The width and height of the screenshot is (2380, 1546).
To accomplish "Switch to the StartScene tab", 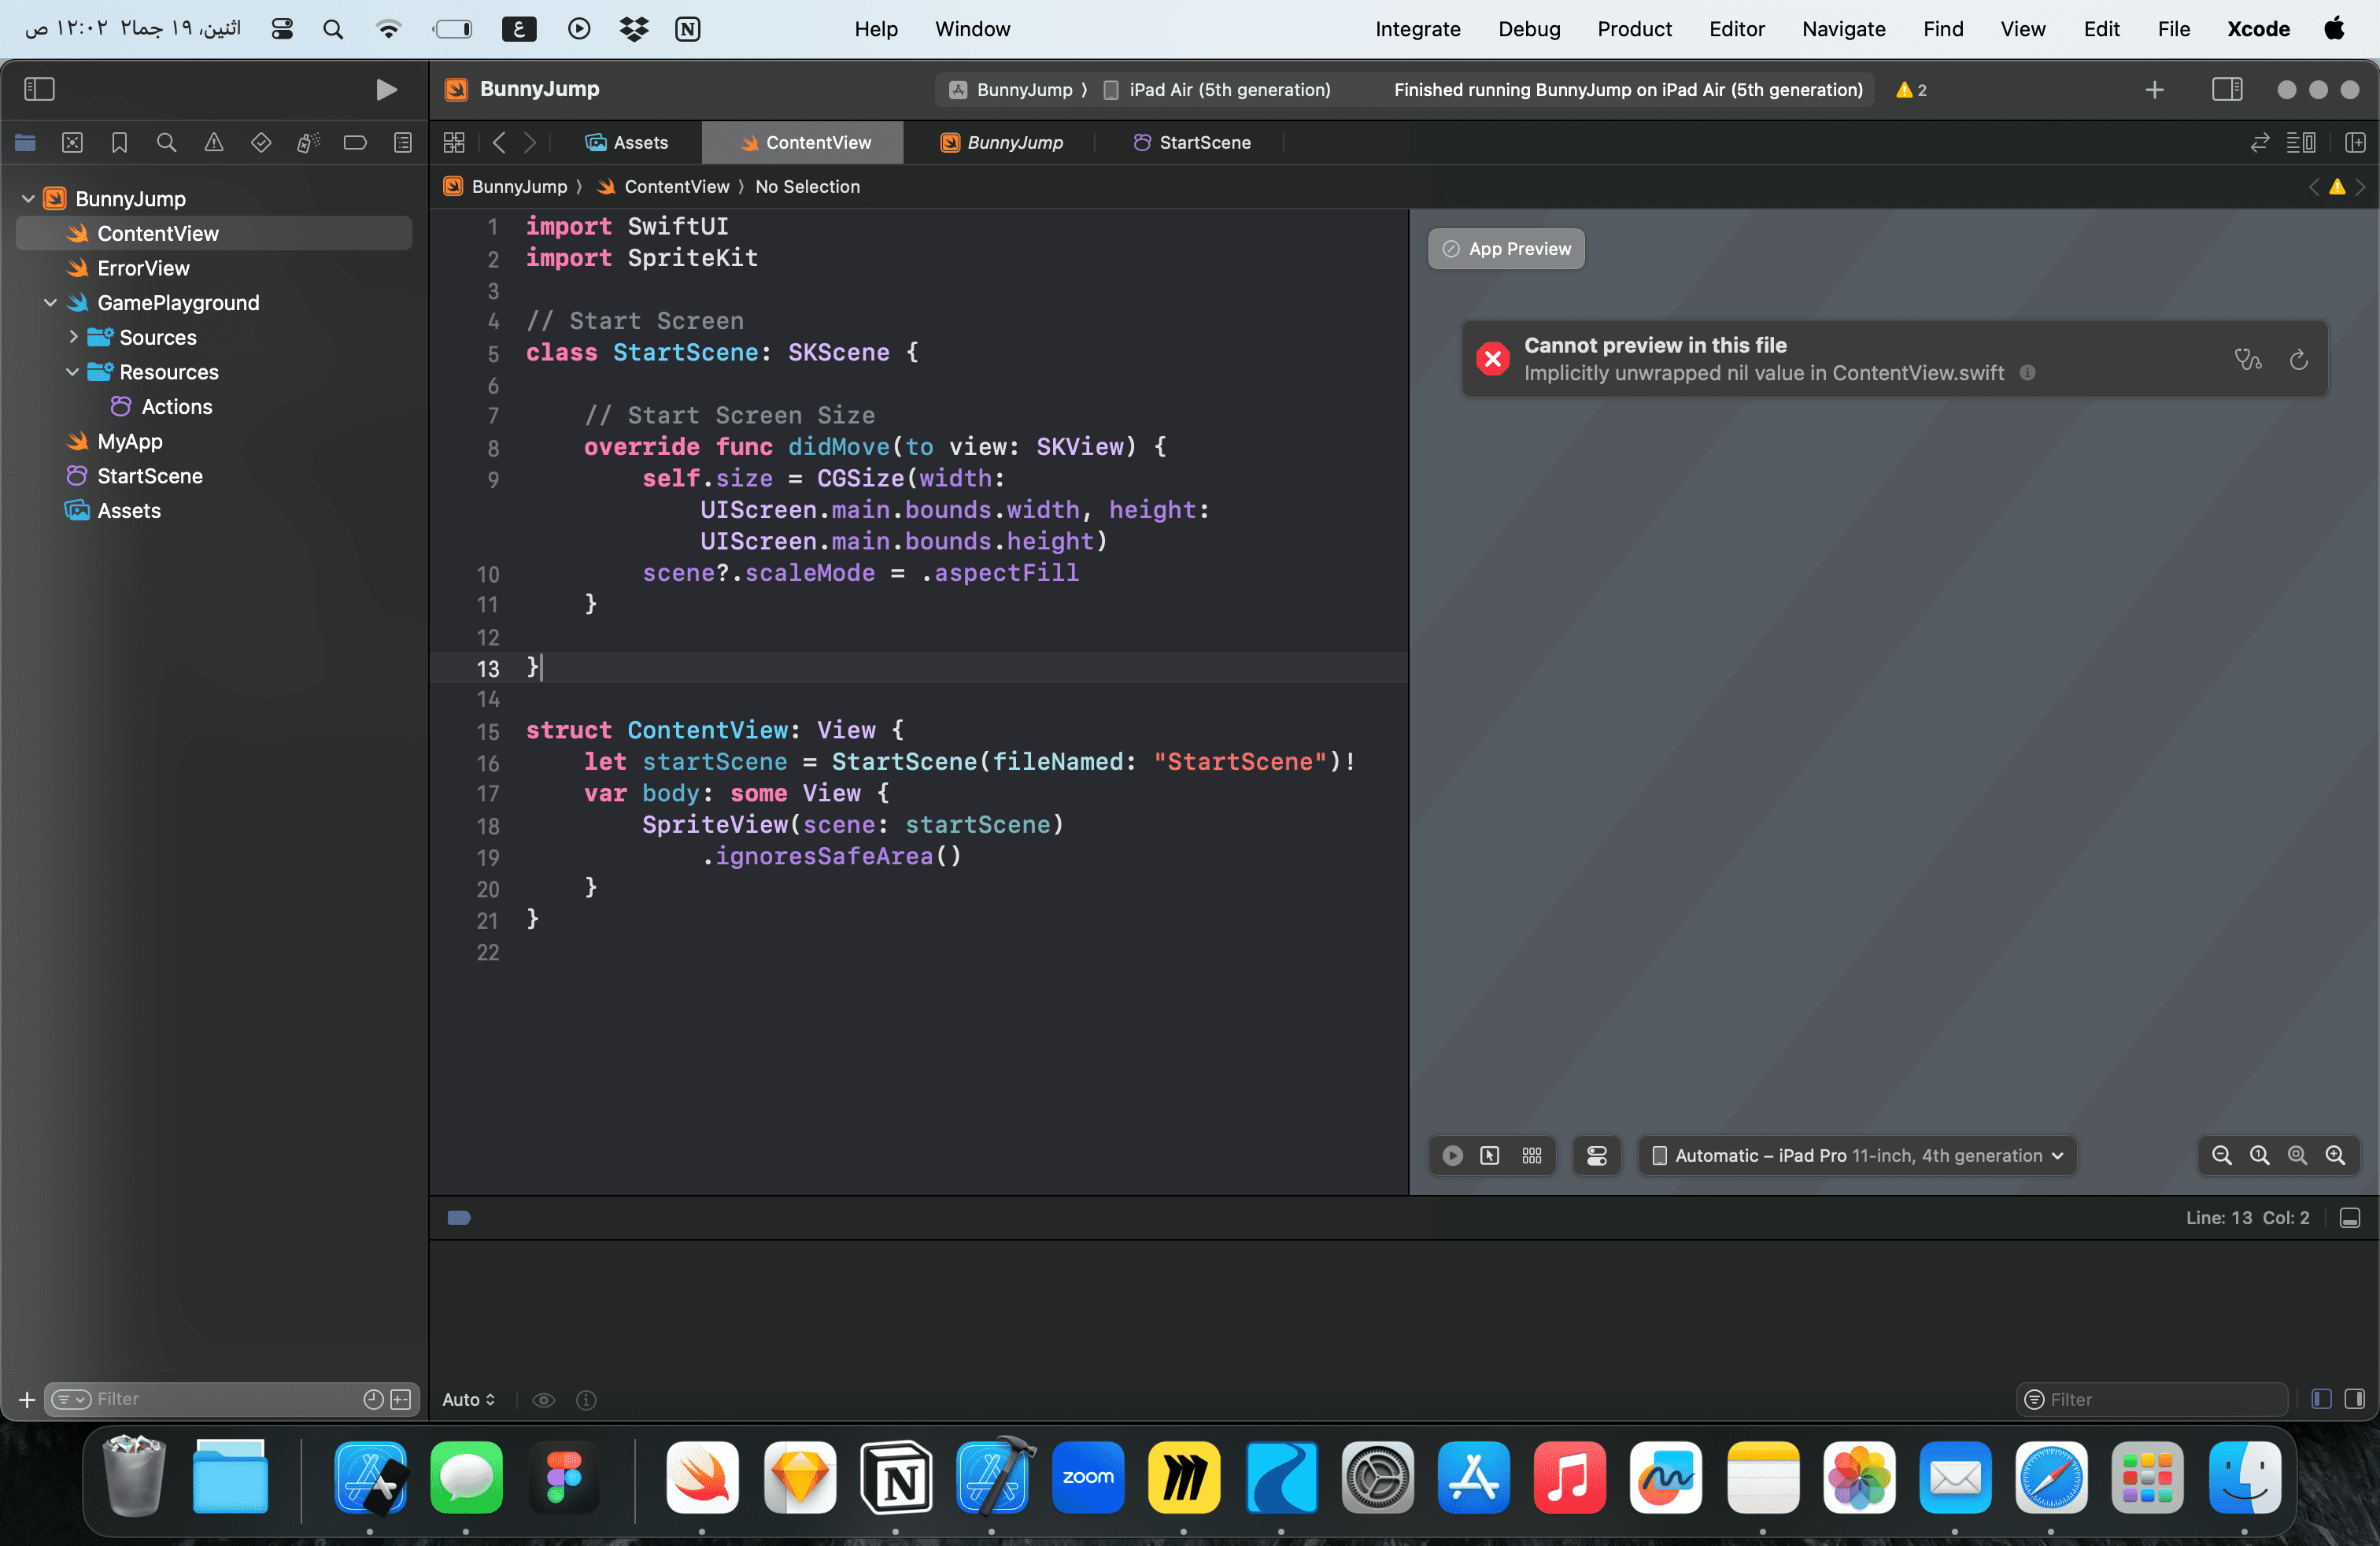I will 1192,143.
